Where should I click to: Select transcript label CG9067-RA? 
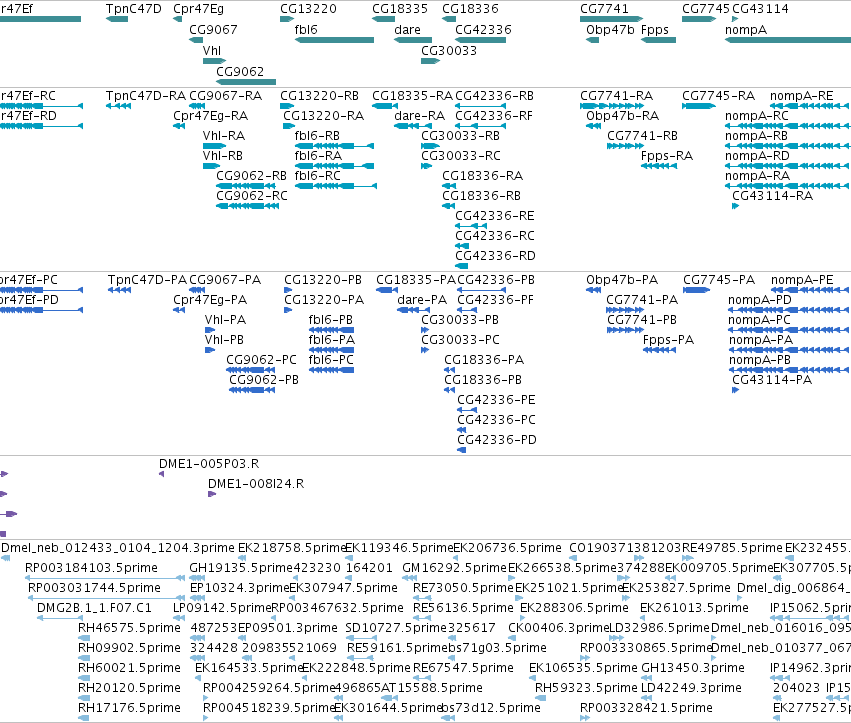click(225, 96)
